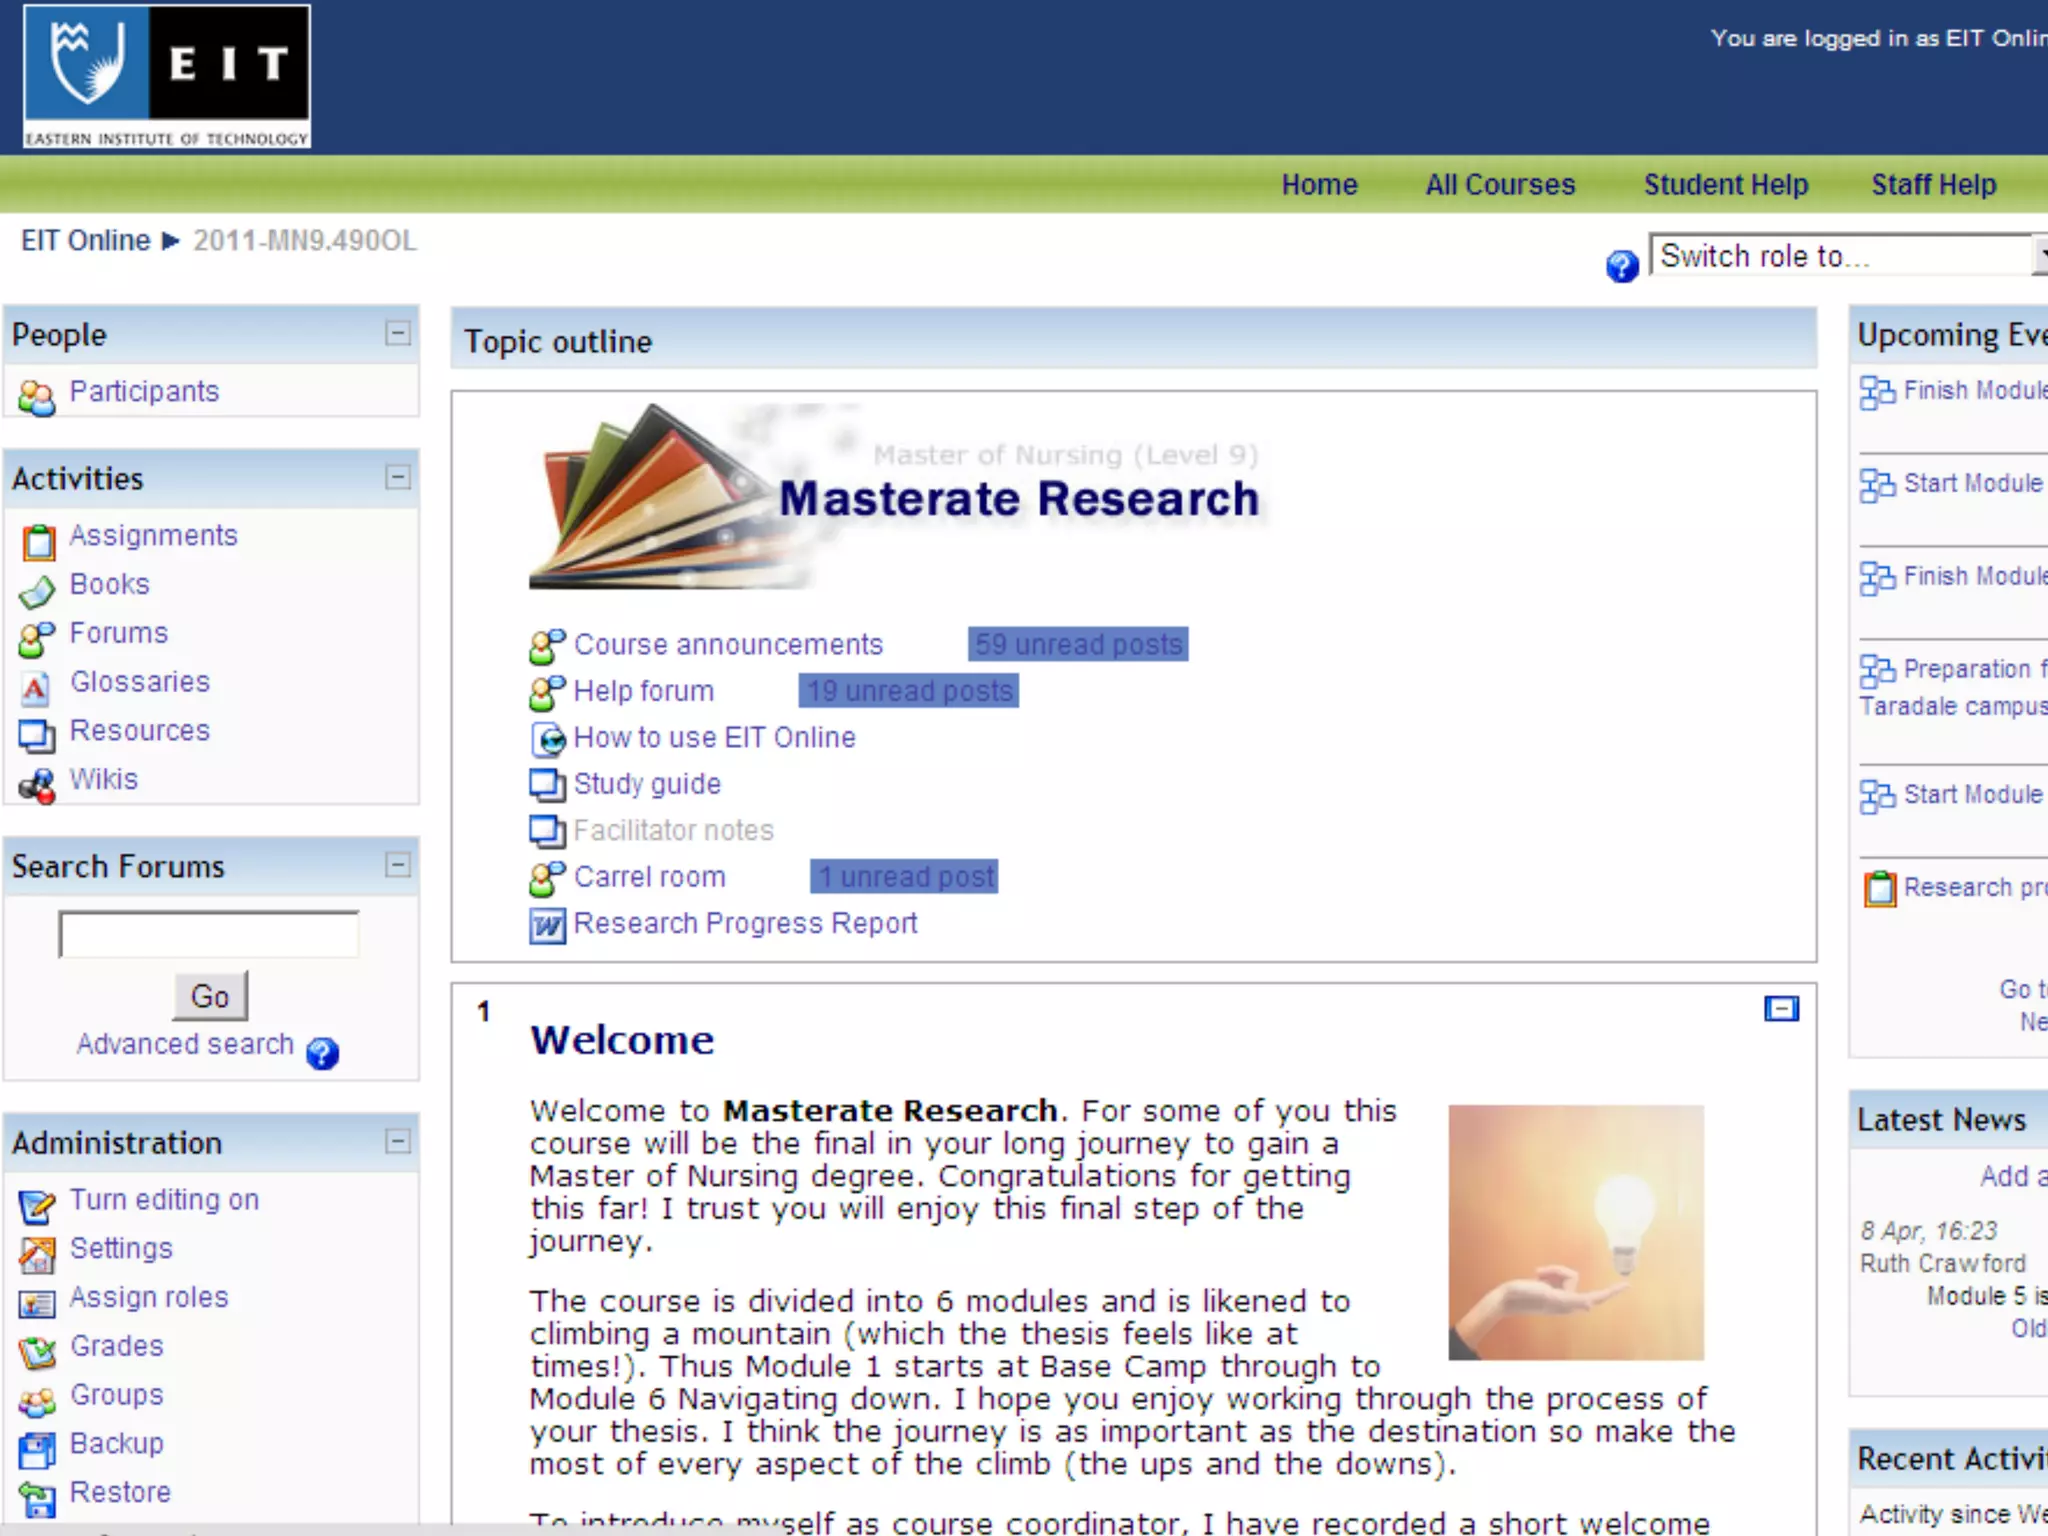Click help icon next to Switch role
The image size is (2048, 1536).
(1622, 266)
